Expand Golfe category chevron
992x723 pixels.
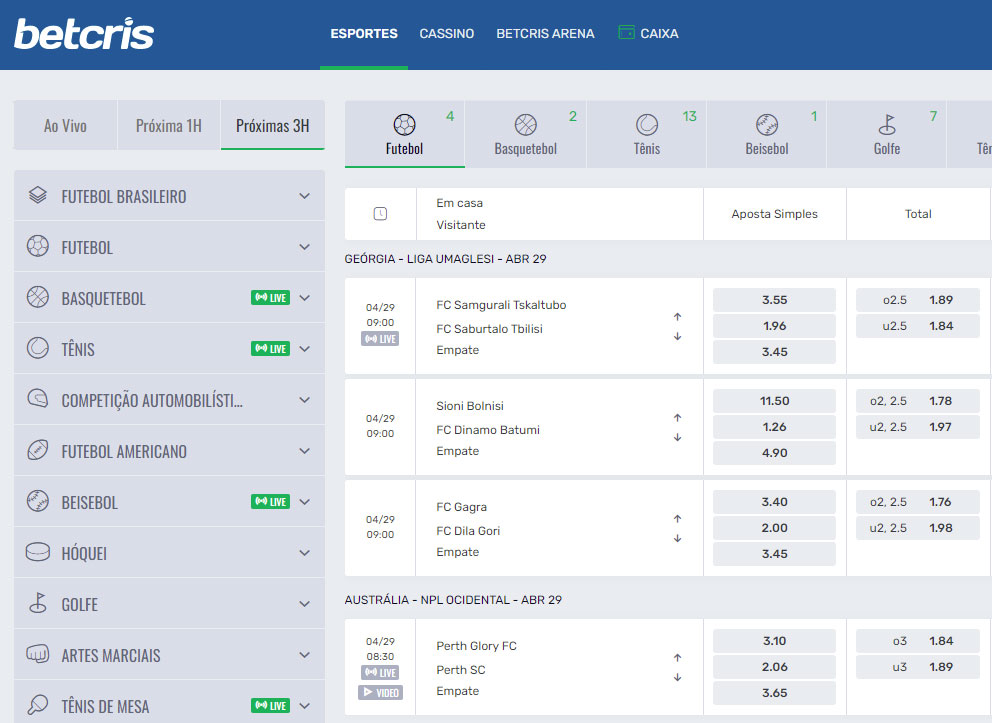pos(304,604)
